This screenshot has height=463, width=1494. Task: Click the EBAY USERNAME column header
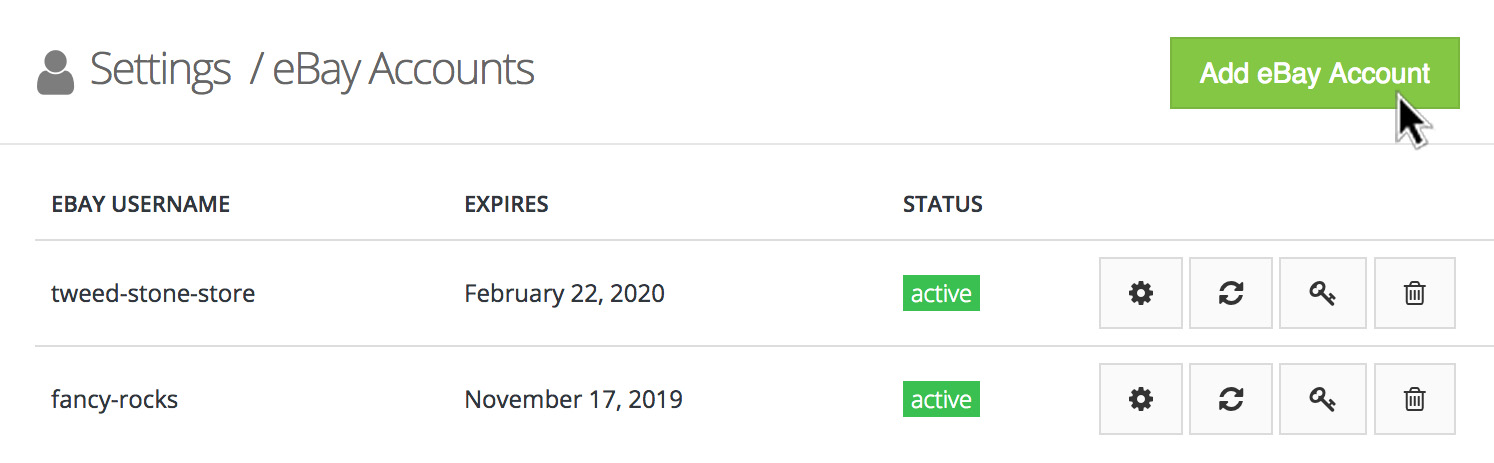(141, 205)
